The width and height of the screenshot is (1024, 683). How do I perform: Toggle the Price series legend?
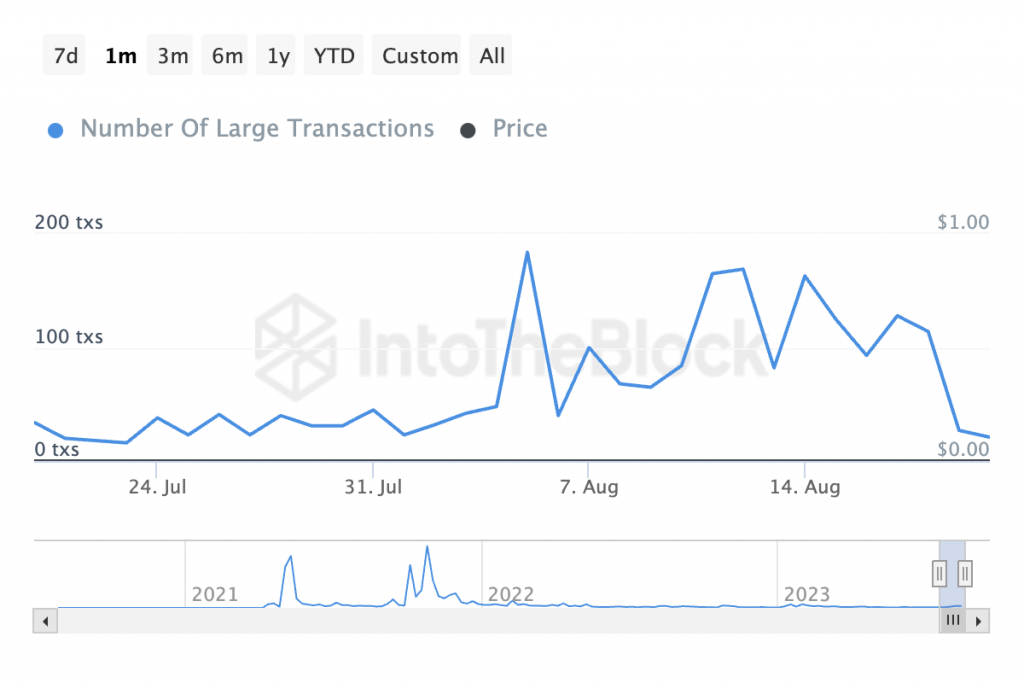[x=520, y=129]
